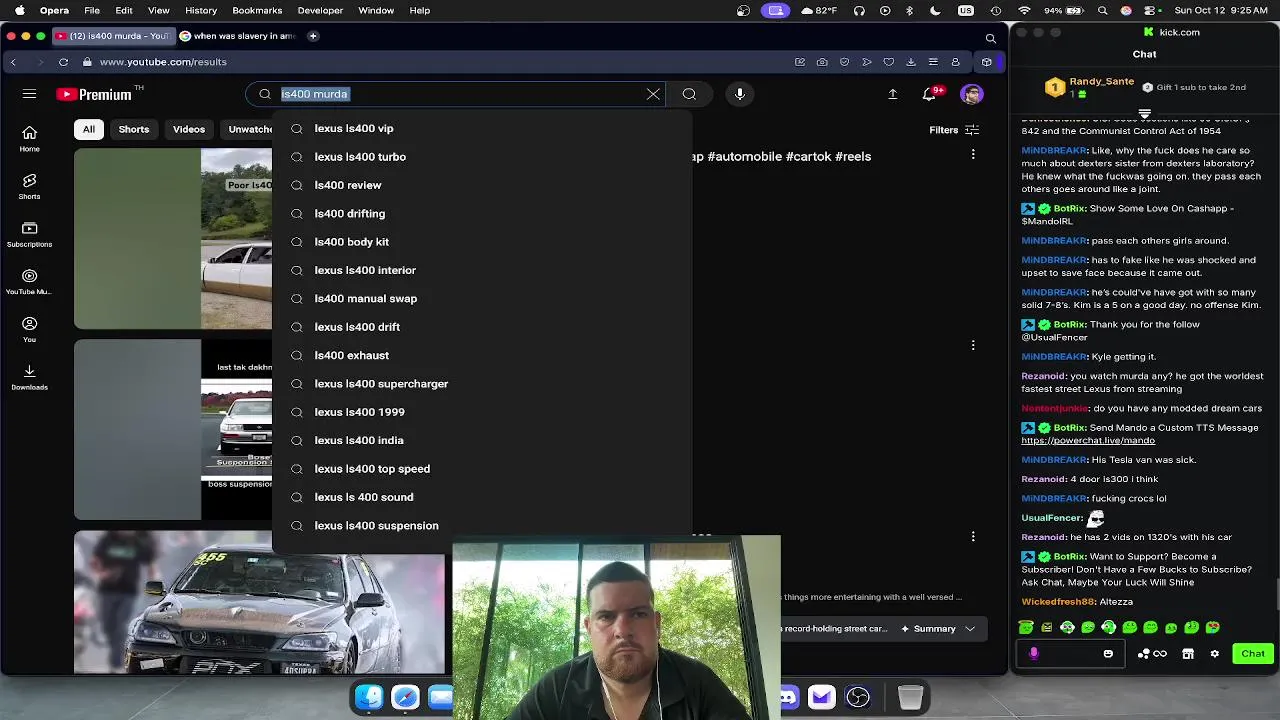Open the Opera menu in menu bar
Viewport: 1280px width, 720px height.
coord(54,11)
